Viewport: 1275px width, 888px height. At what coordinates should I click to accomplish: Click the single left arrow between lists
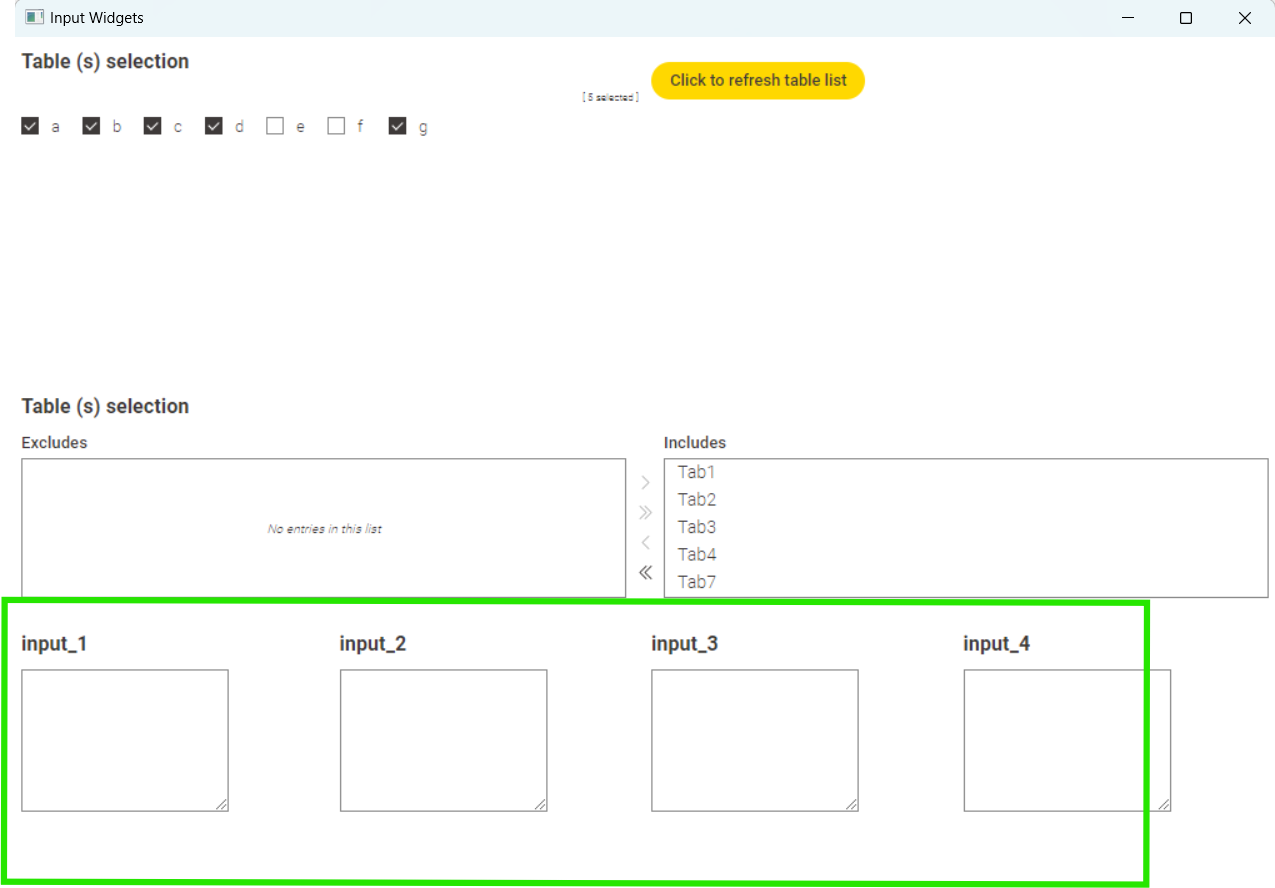click(x=645, y=543)
